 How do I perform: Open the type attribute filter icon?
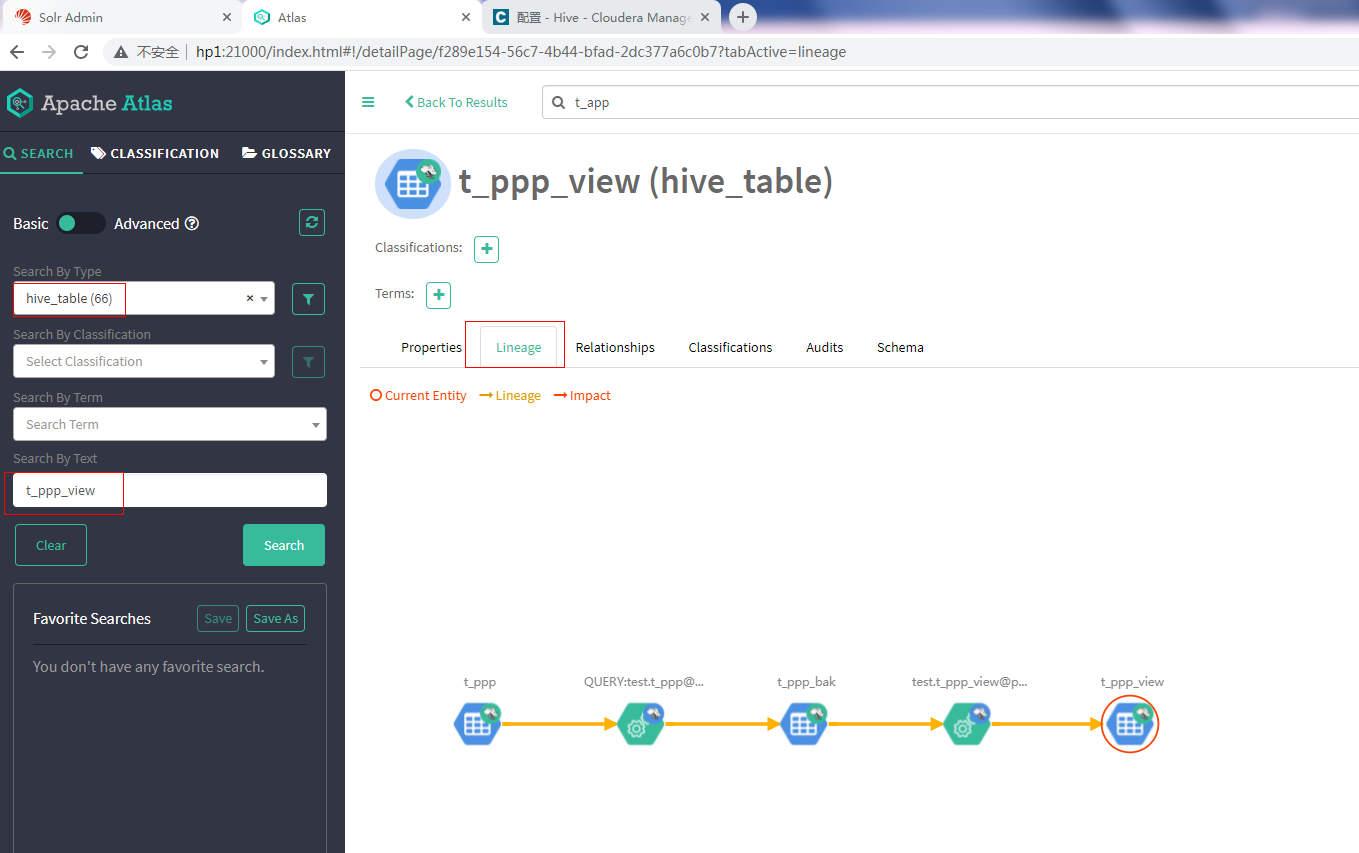(308, 299)
